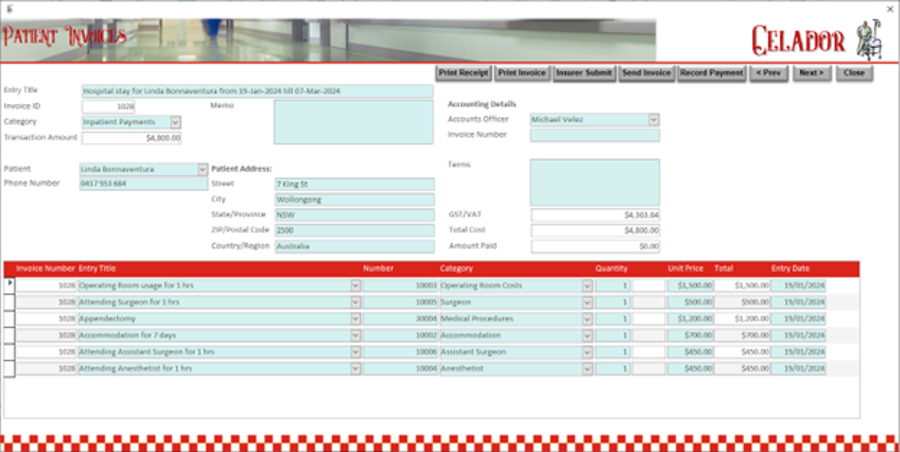Viewport: 900px width, 452px height.
Task: Select record selector for Operating Room usage row
Action: point(9,285)
